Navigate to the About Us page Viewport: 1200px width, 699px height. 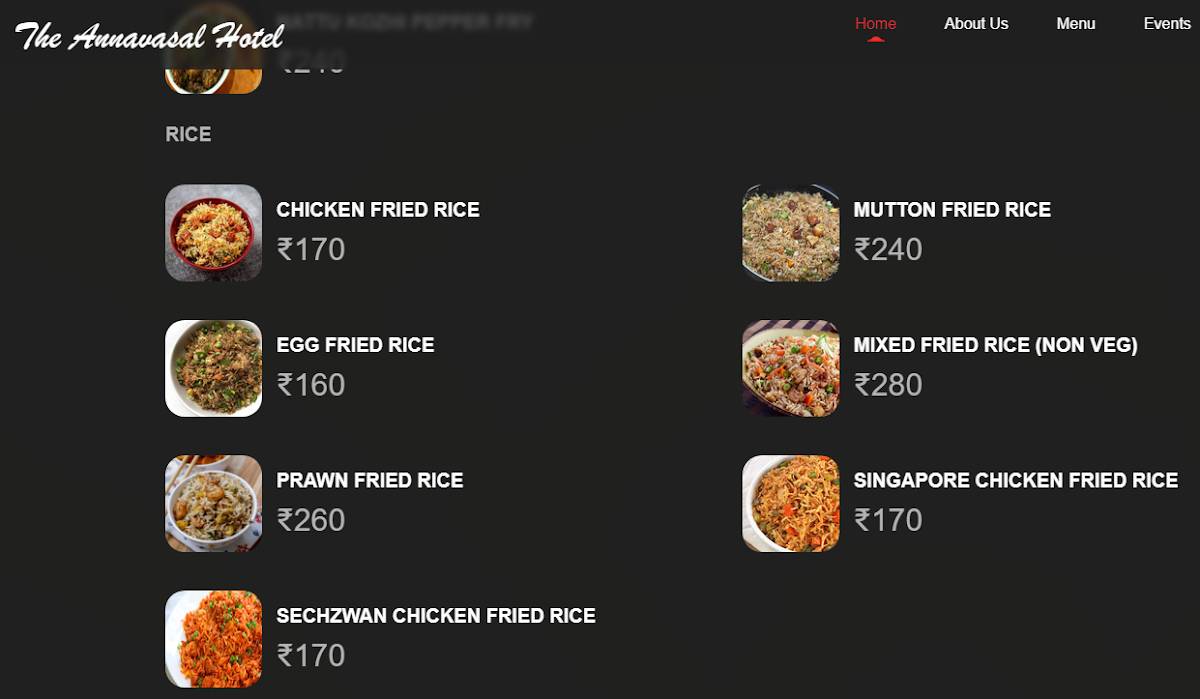pos(976,23)
